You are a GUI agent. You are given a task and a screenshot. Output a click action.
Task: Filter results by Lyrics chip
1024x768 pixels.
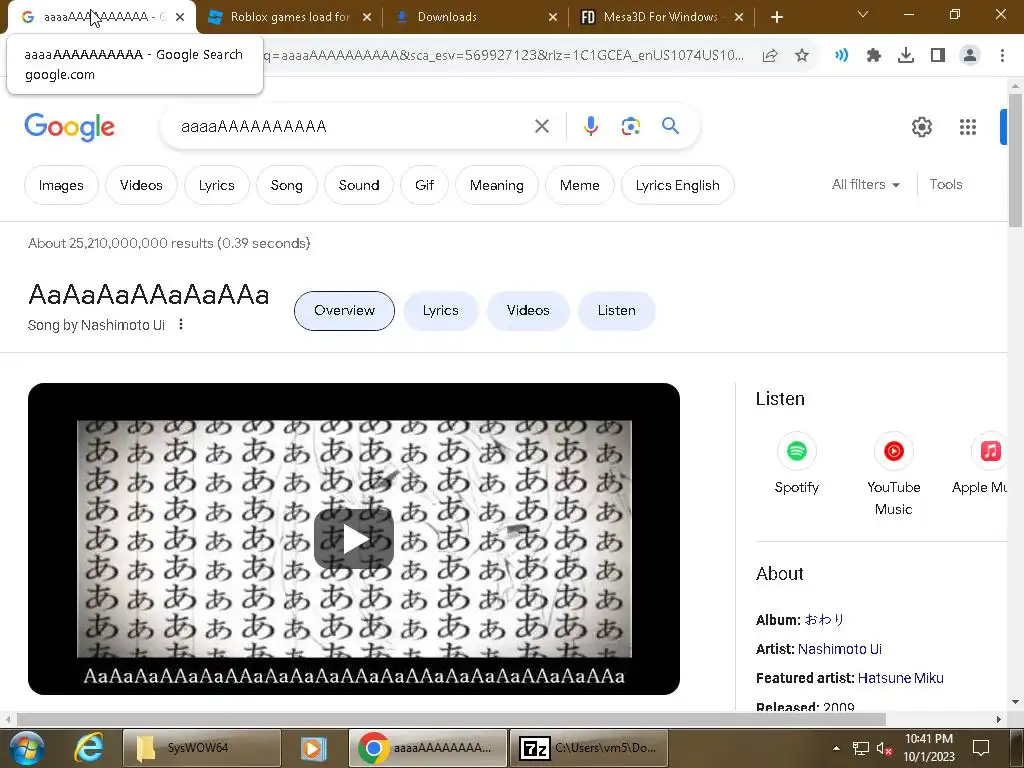(x=217, y=185)
